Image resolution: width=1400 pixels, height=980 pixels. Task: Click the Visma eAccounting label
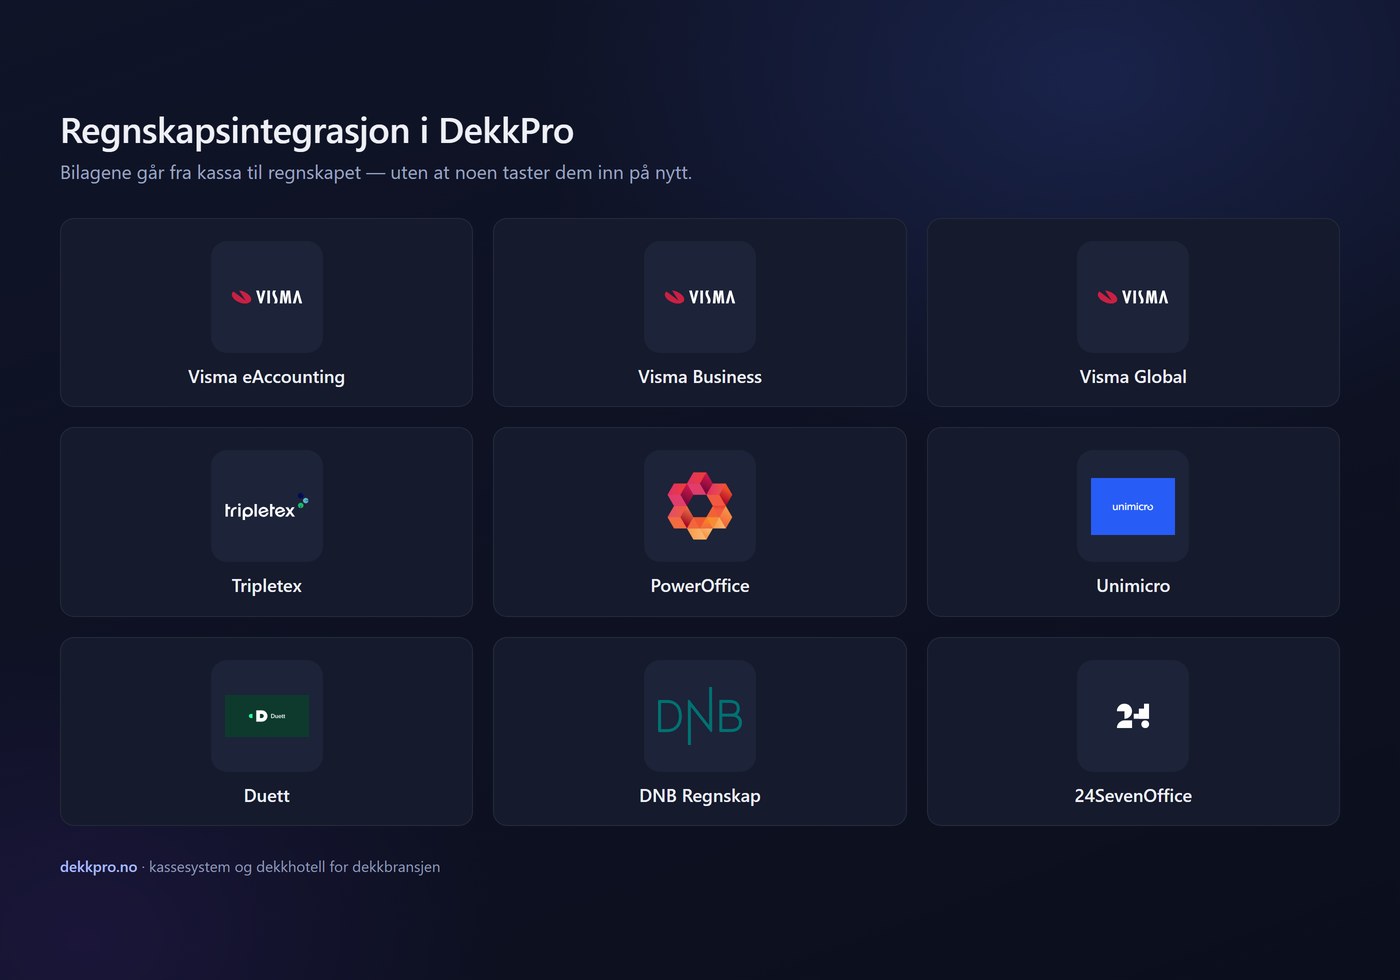pos(267,377)
